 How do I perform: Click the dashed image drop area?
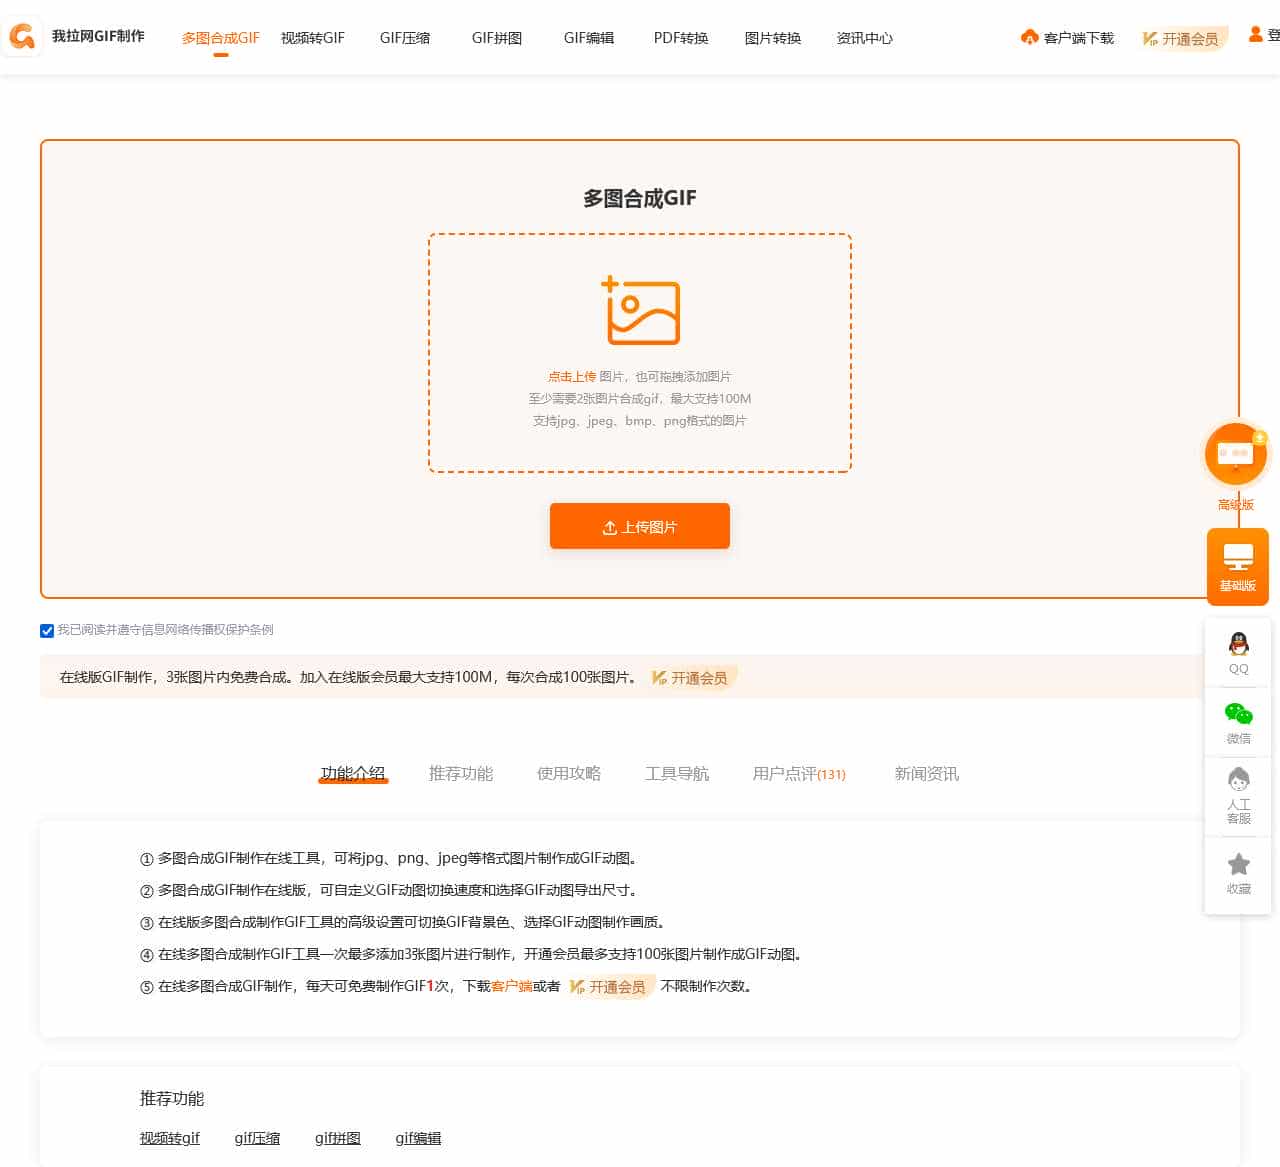pos(640,352)
